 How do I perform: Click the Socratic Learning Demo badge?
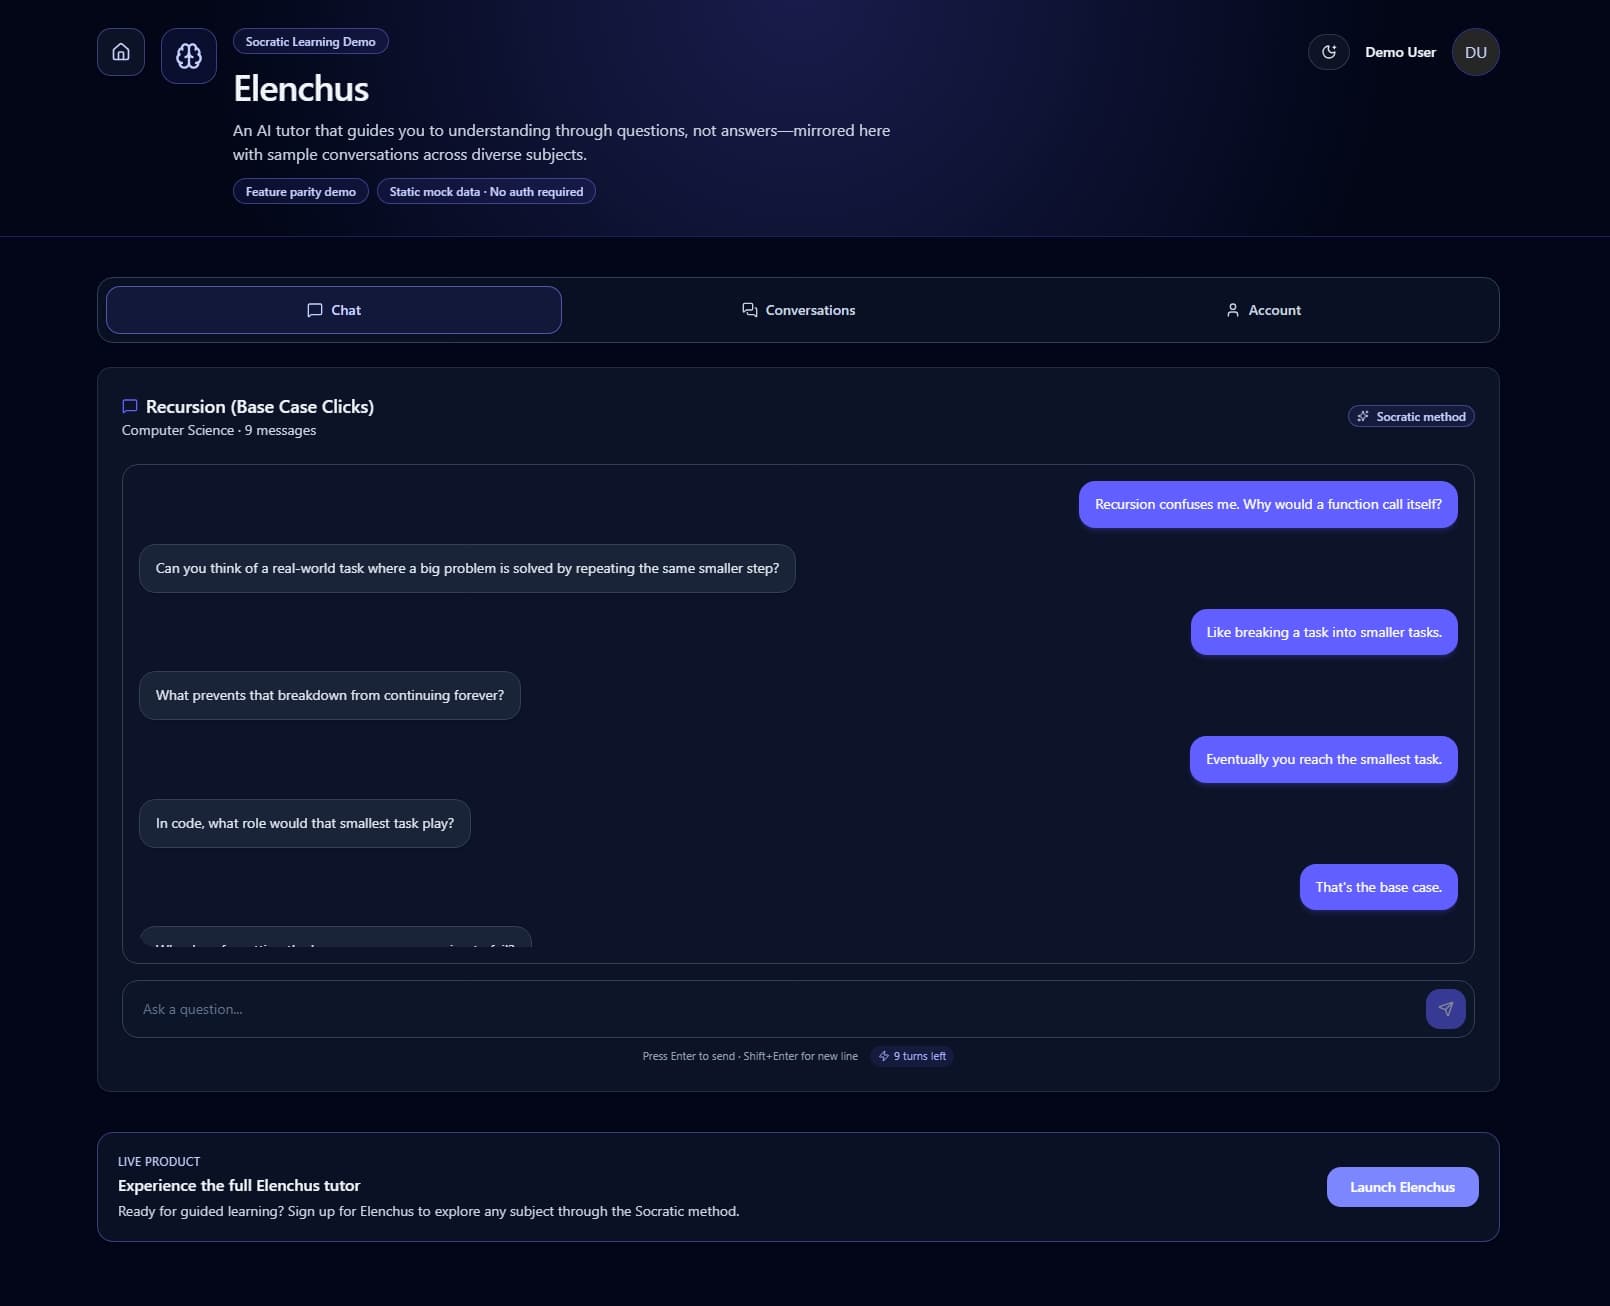click(311, 42)
